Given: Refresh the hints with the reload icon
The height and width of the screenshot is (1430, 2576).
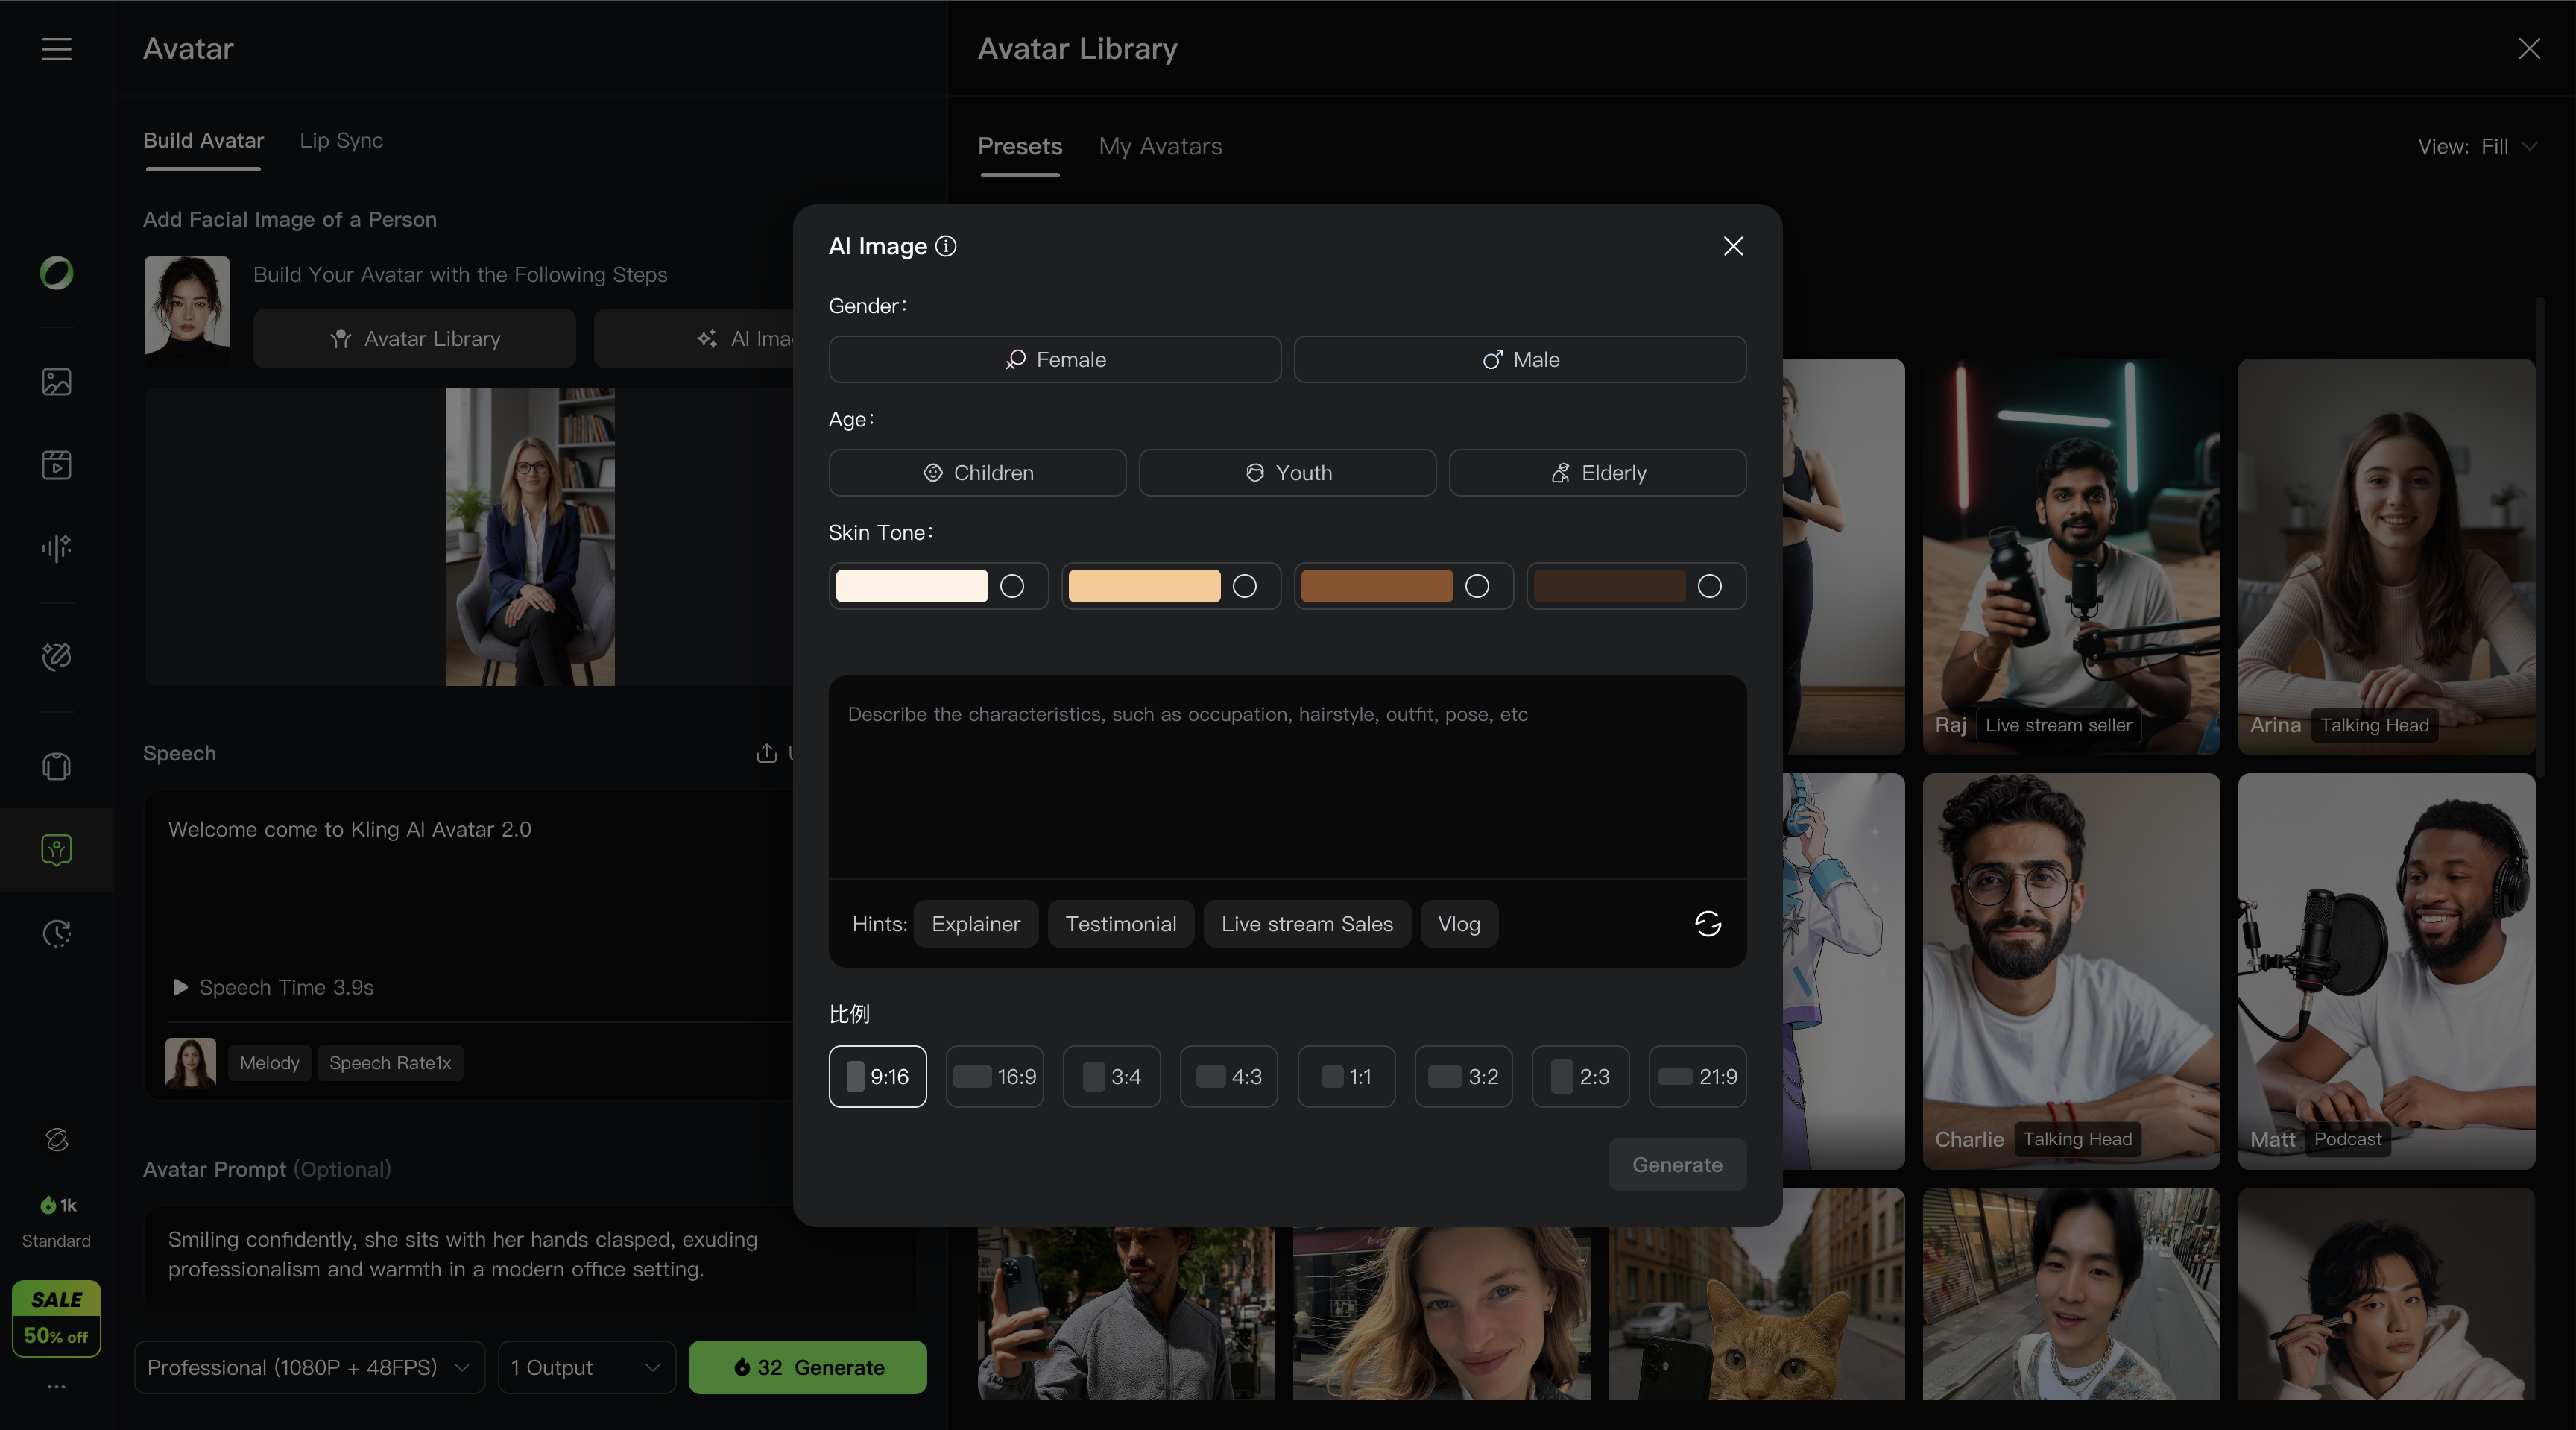Looking at the screenshot, I should 1707,923.
